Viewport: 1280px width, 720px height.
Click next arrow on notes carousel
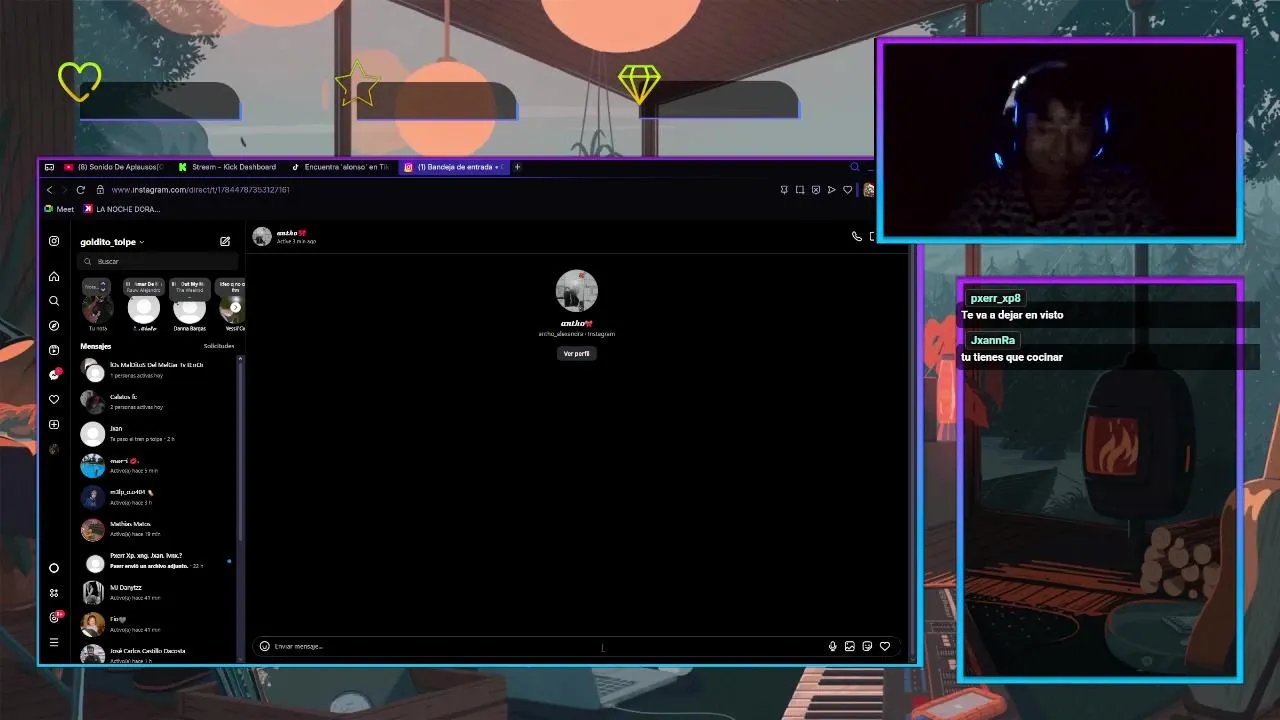[236, 306]
